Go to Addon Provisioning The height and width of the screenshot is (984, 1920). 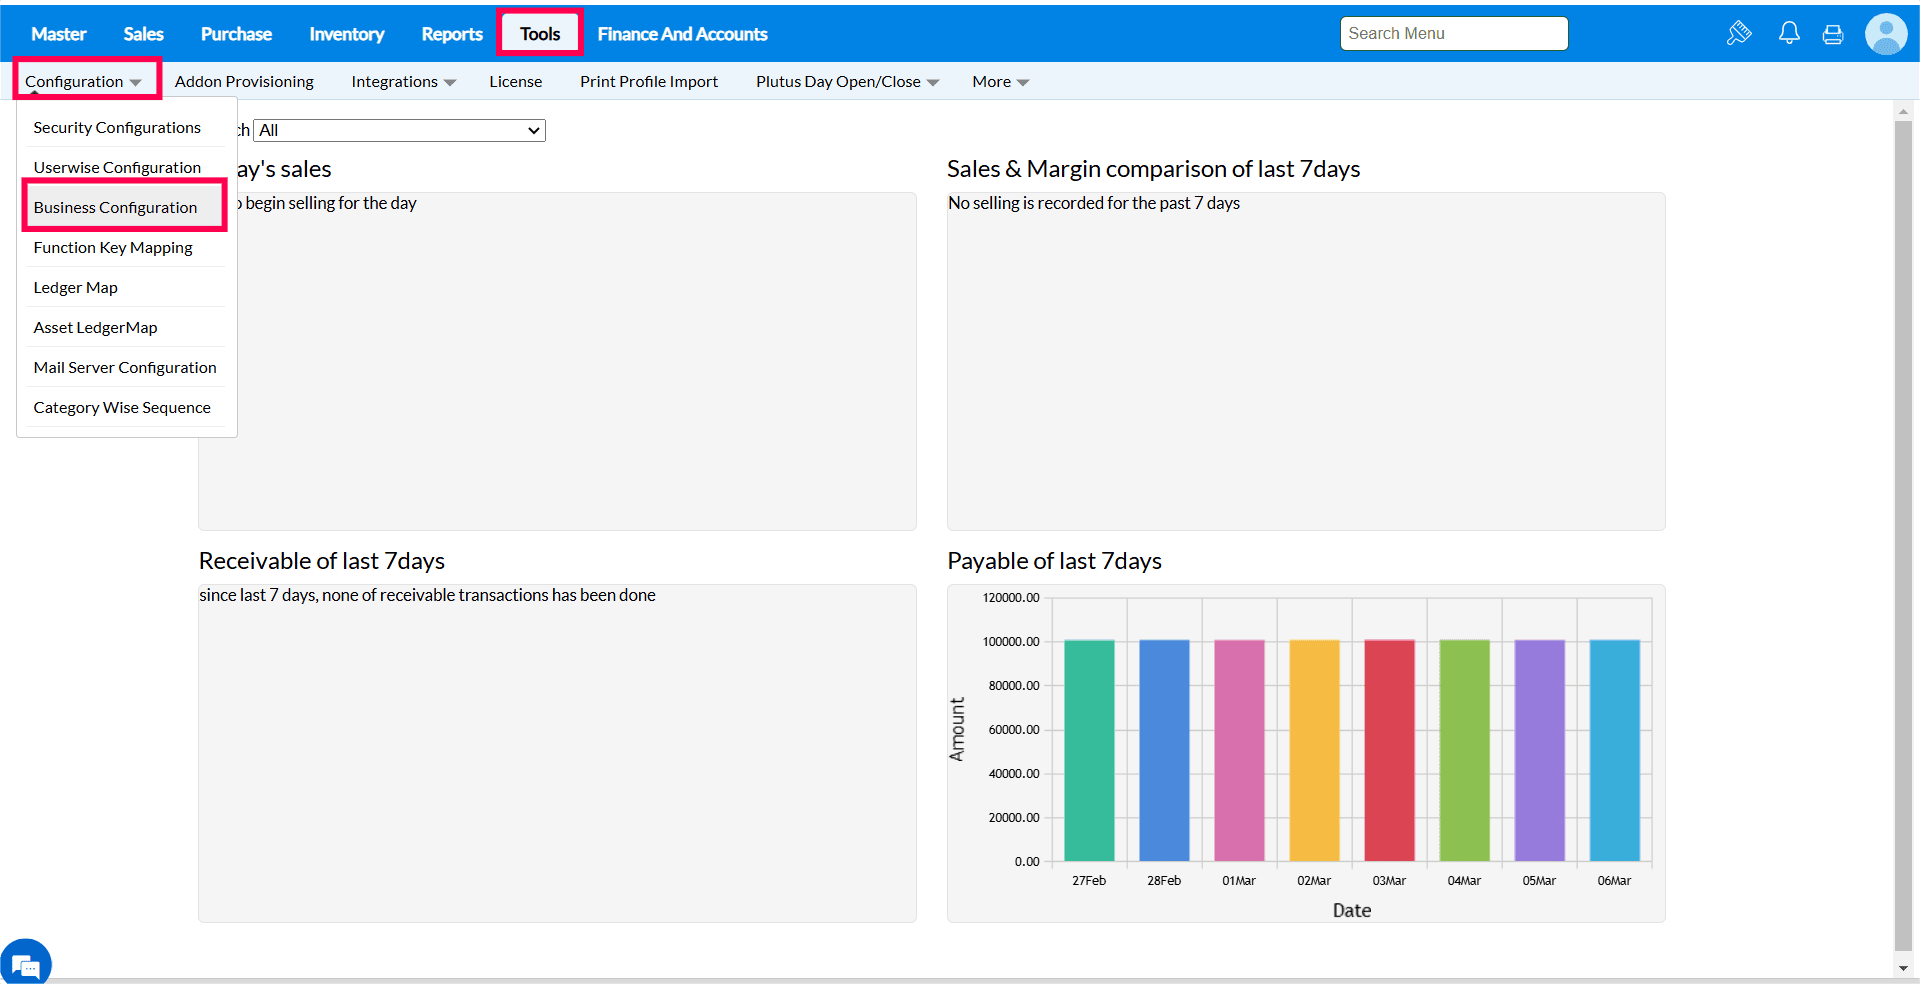tap(244, 82)
